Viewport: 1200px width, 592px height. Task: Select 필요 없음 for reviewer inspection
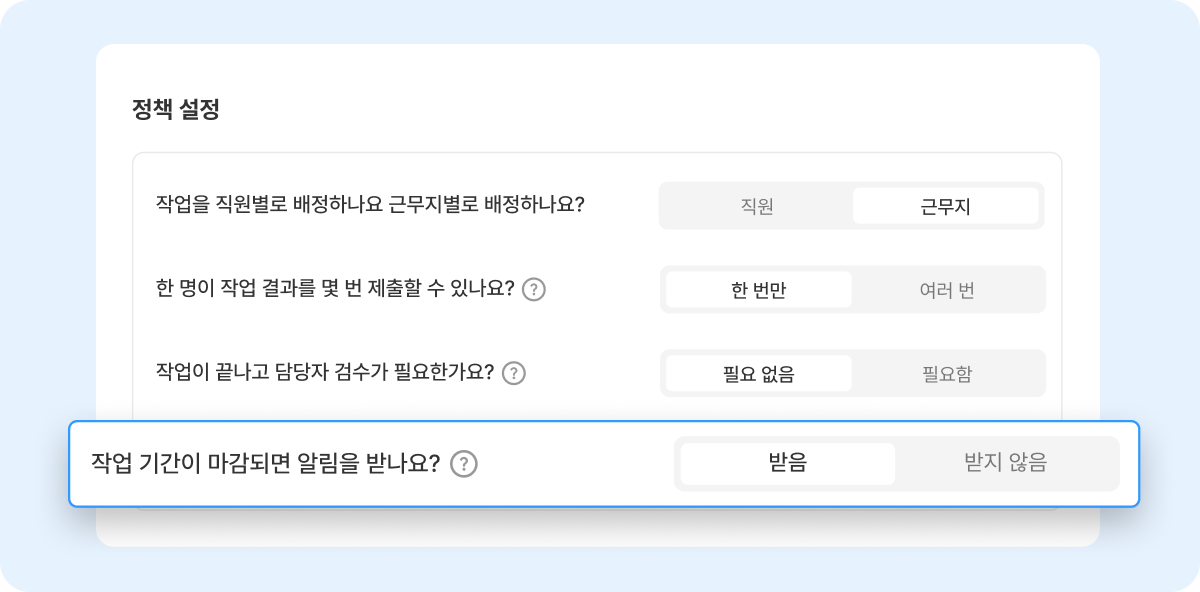[x=759, y=374]
